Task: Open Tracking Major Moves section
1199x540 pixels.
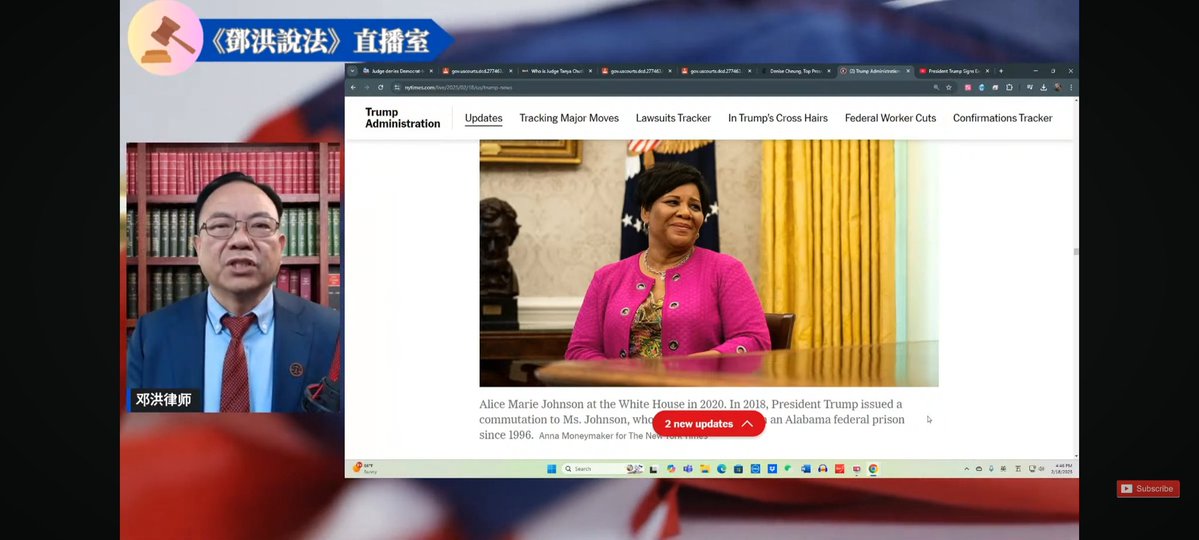Action: click(x=569, y=118)
